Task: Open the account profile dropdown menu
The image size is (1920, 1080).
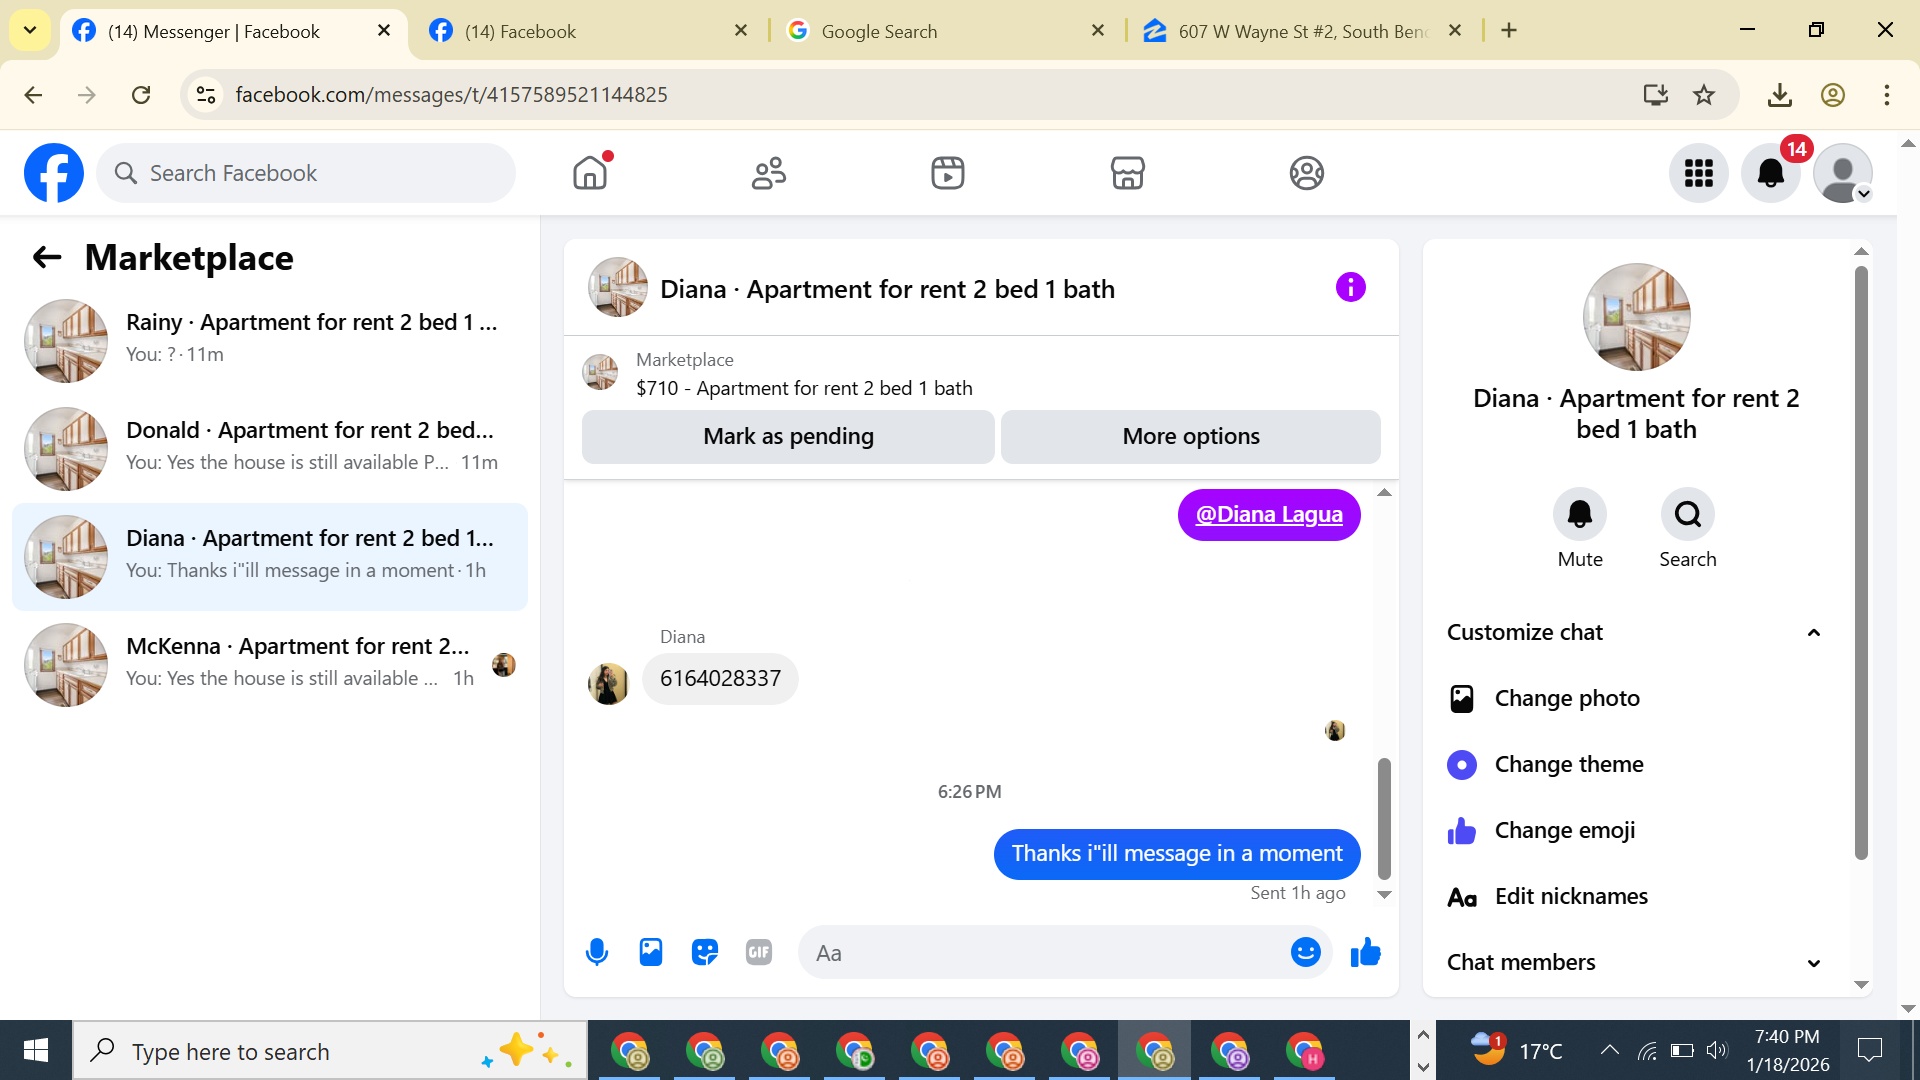Action: [x=1843, y=173]
